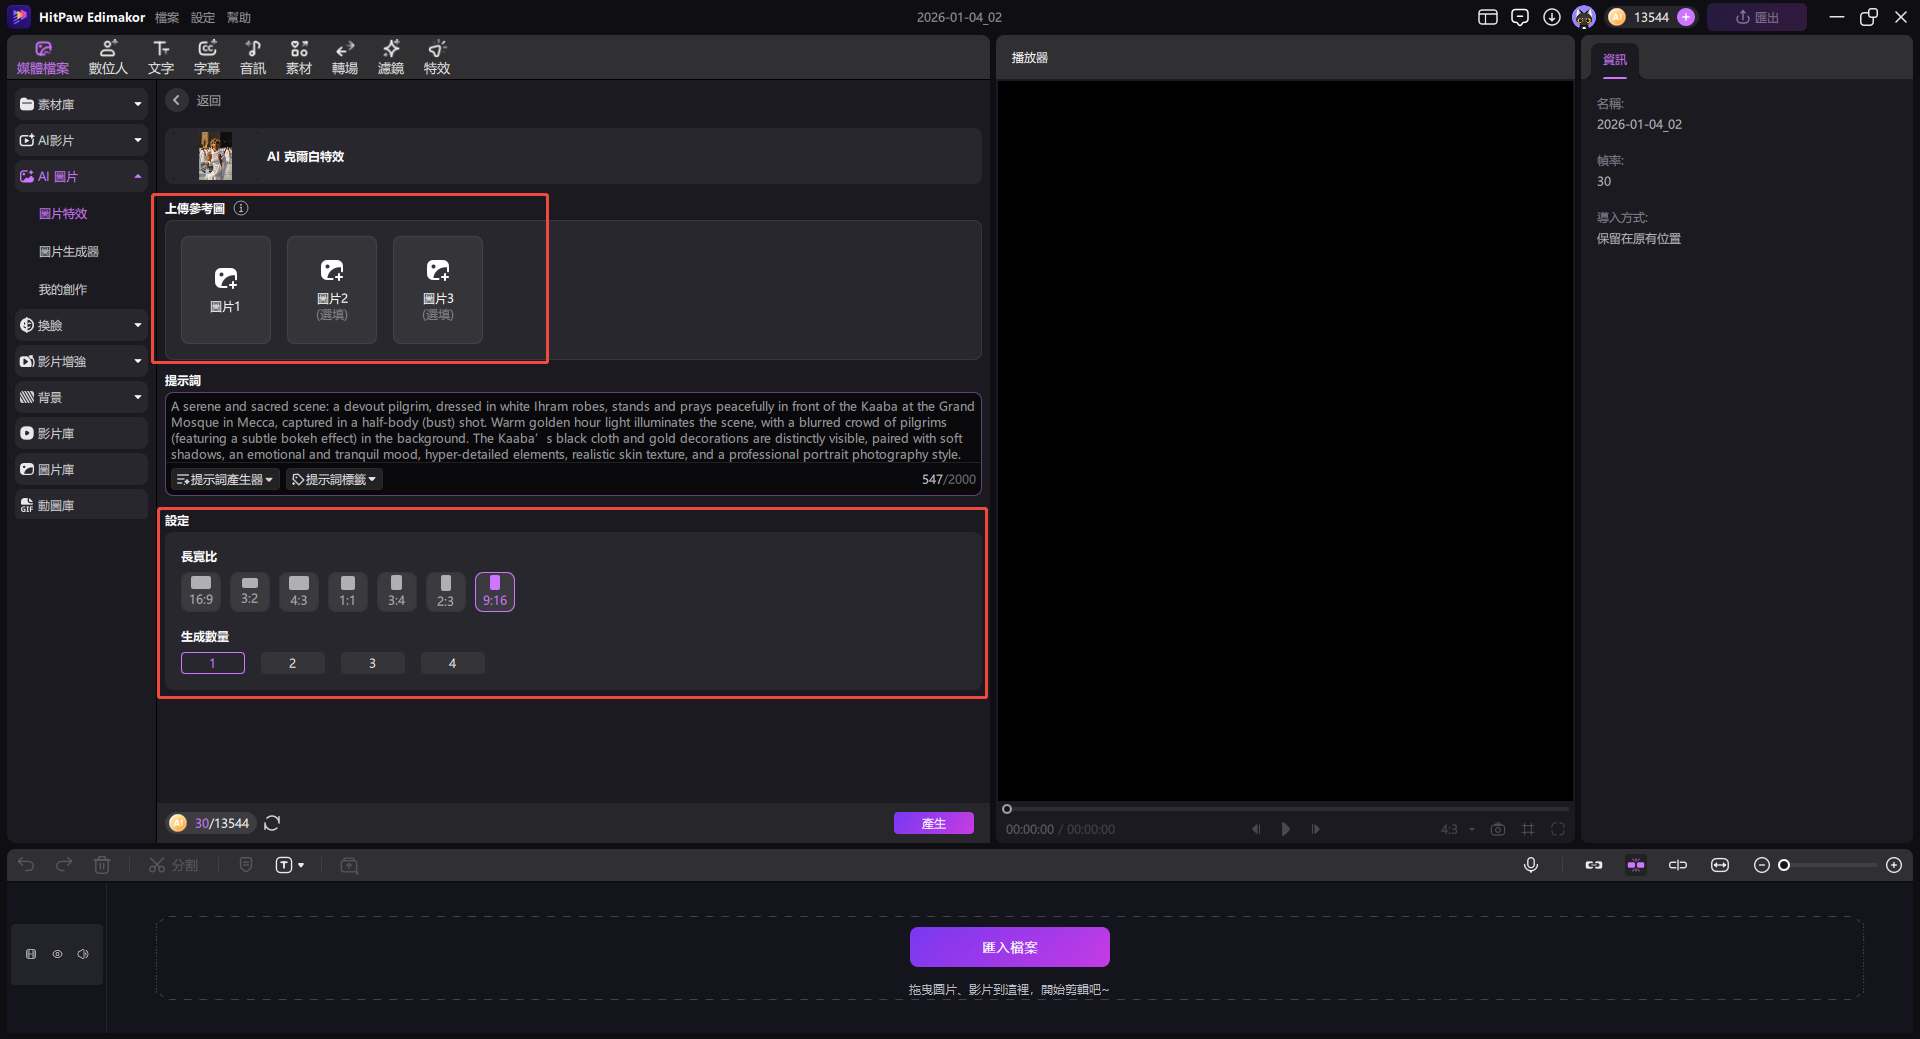
Task: Click the 產生 generate button
Action: pyautogui.click(x=933, y=823)
